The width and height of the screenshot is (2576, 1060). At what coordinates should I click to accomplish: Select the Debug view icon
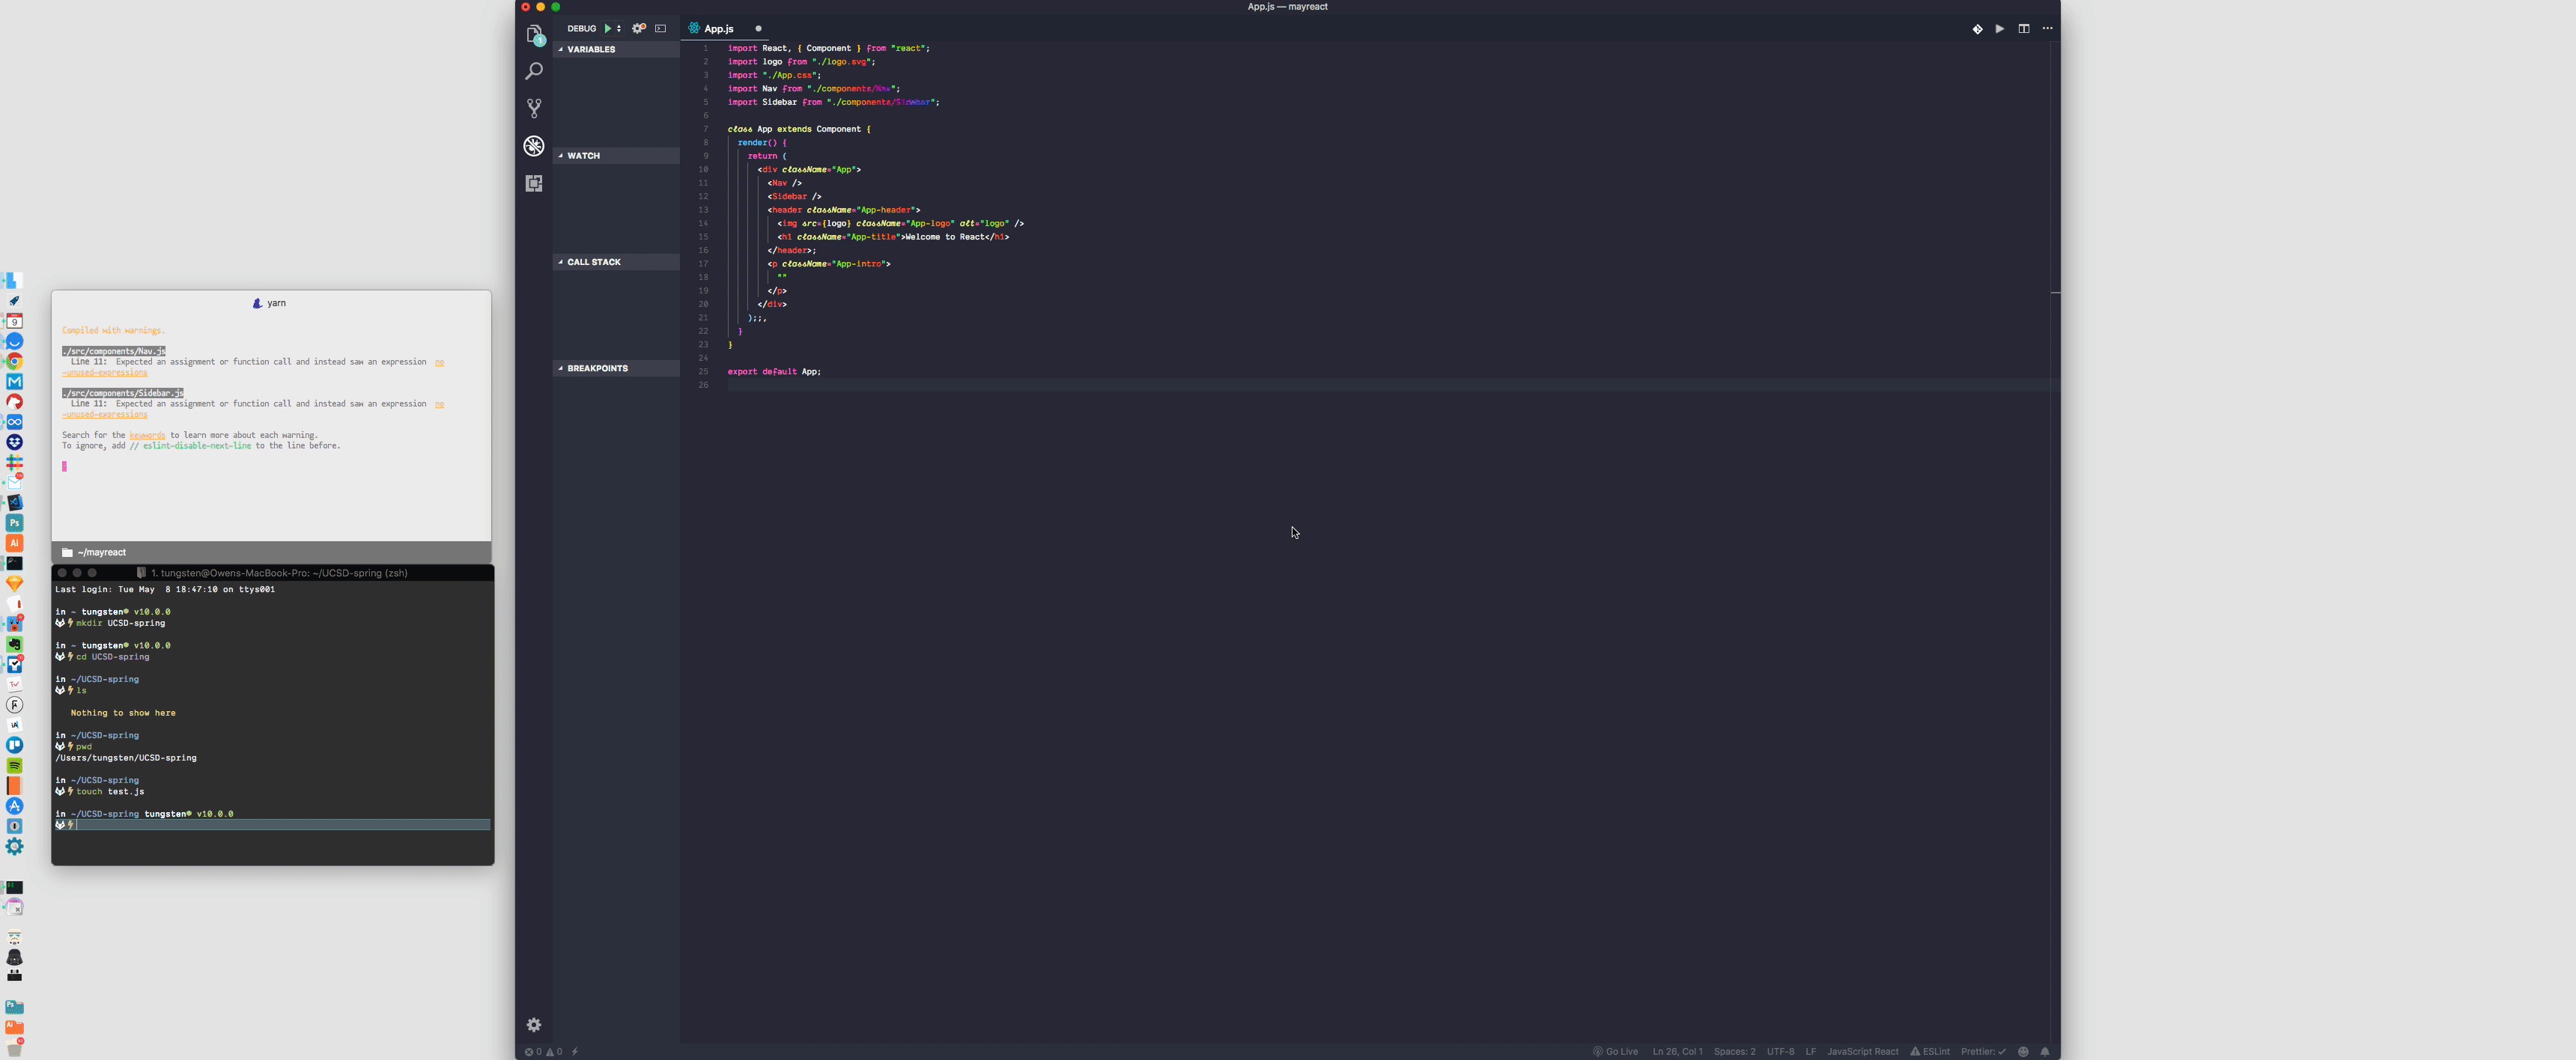(x=534, y=146)
